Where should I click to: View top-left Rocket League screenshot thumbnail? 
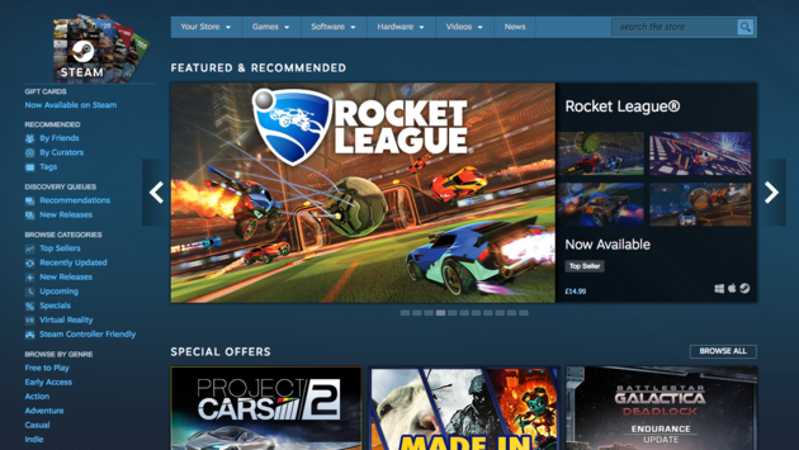(600, 153)
